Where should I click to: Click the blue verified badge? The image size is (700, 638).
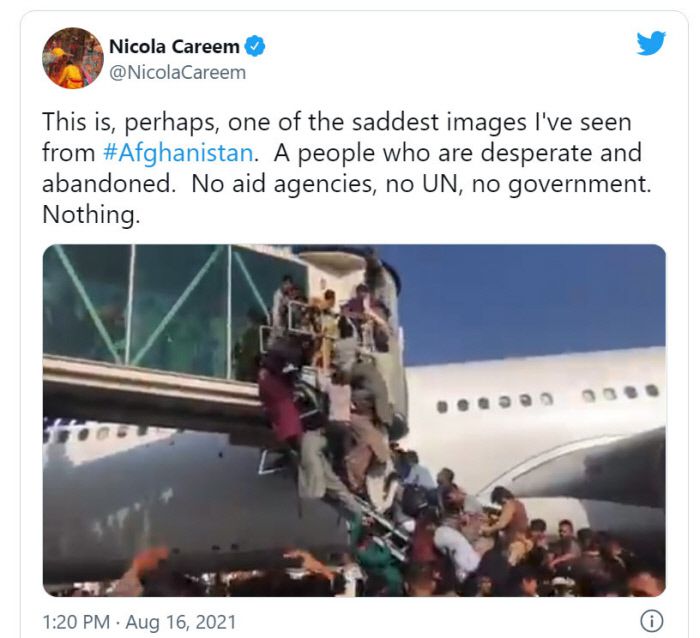pos(255,46)
